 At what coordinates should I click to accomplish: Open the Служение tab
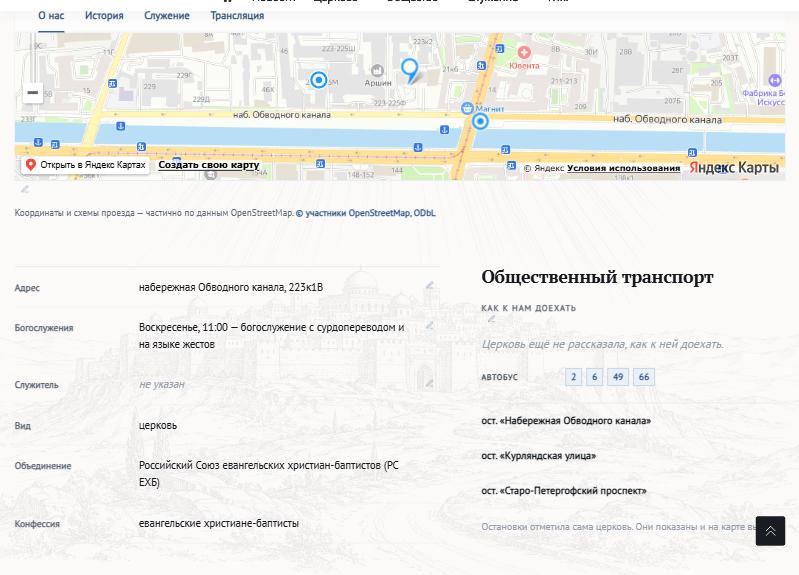(x=167, y=16)
